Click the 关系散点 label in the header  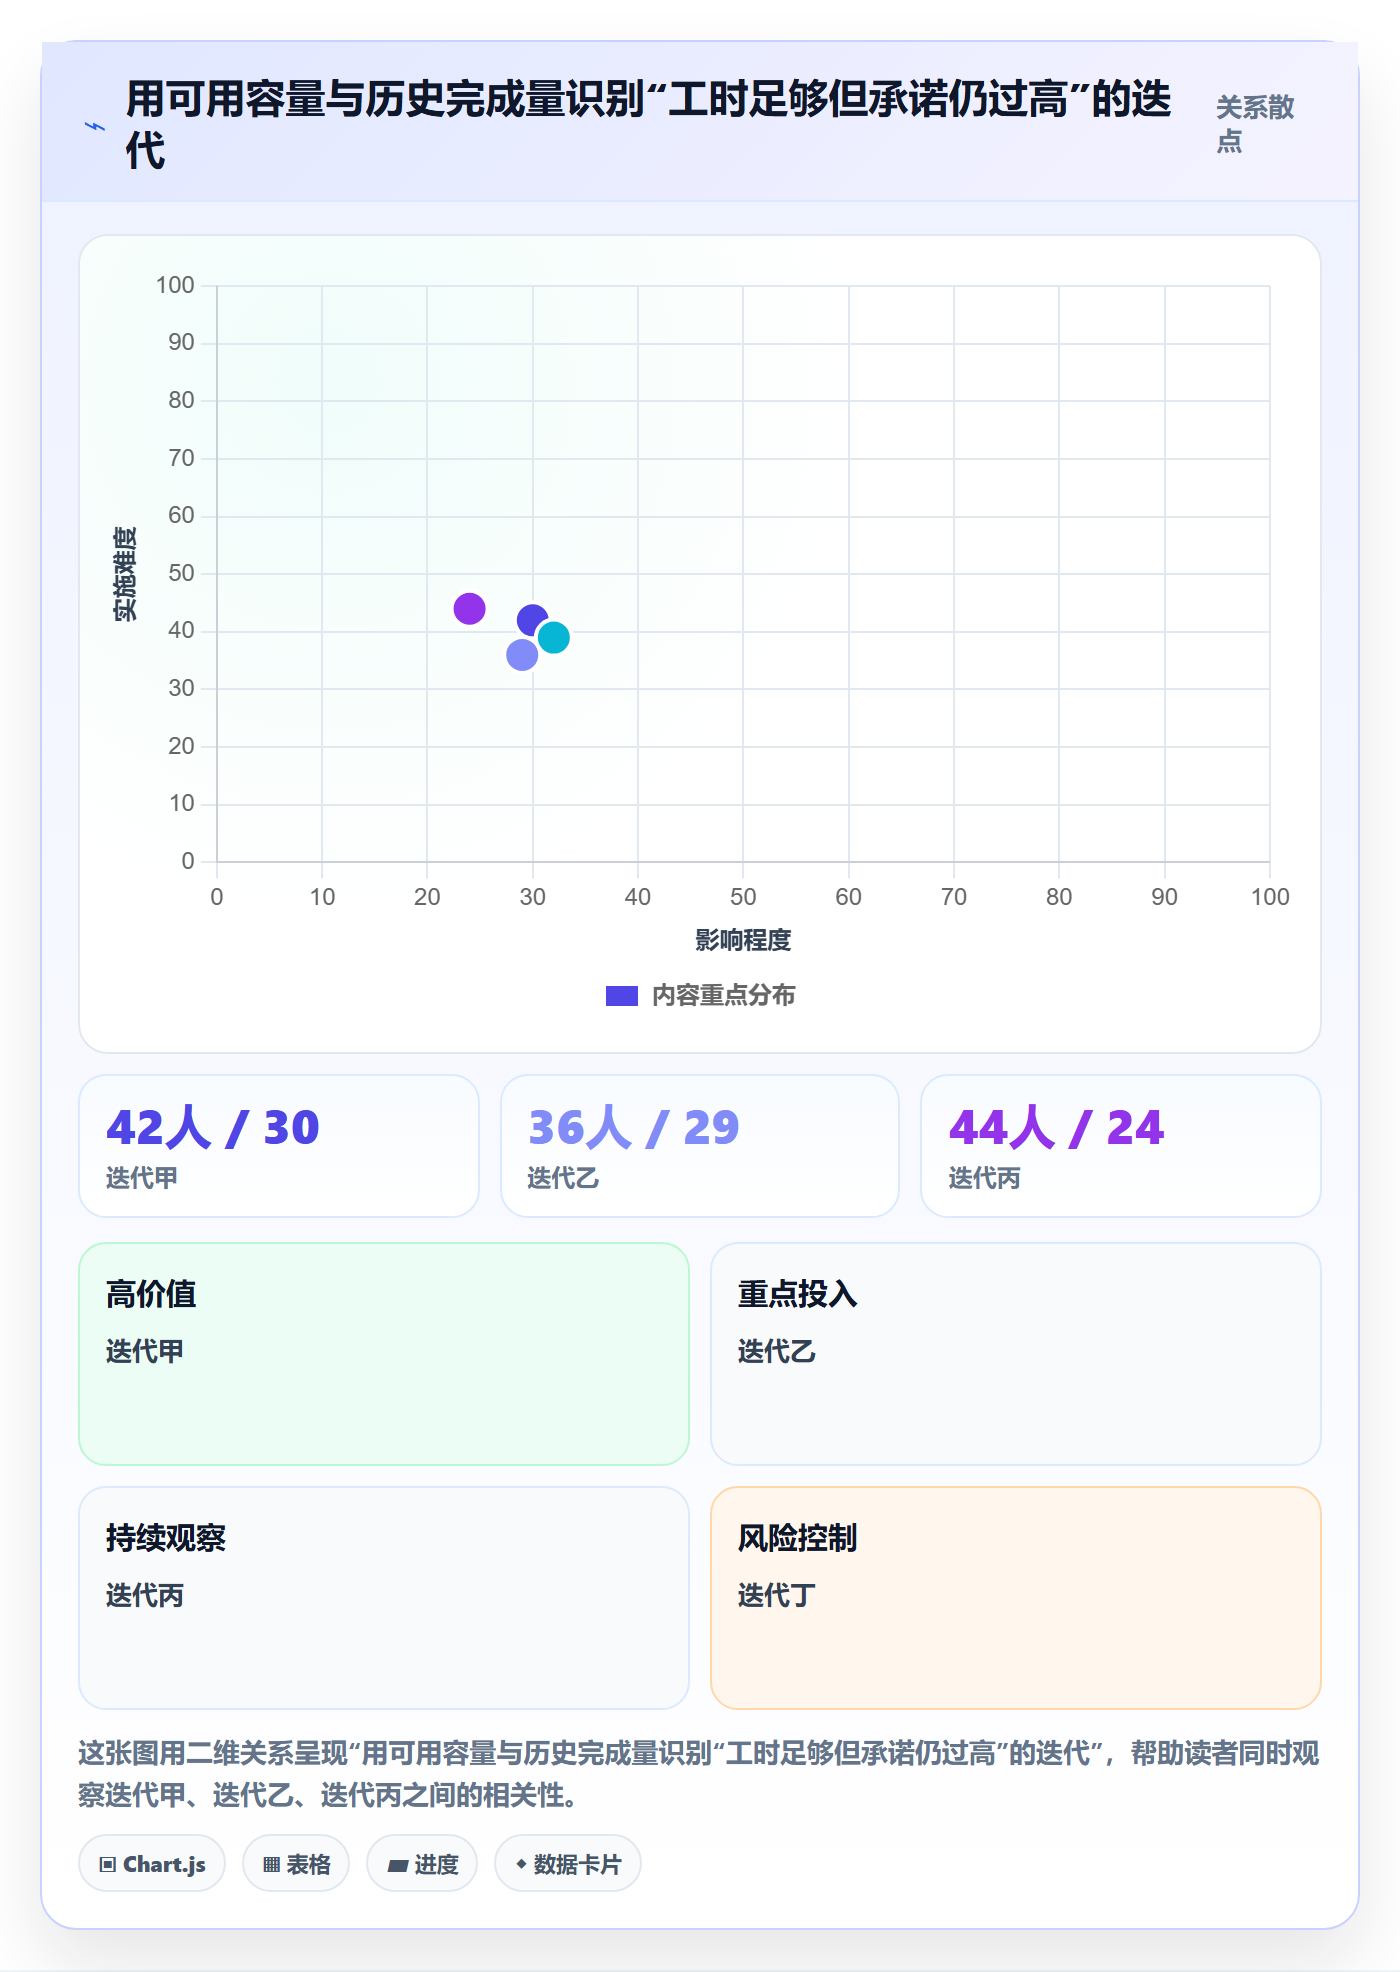[x=1255, y=124]
